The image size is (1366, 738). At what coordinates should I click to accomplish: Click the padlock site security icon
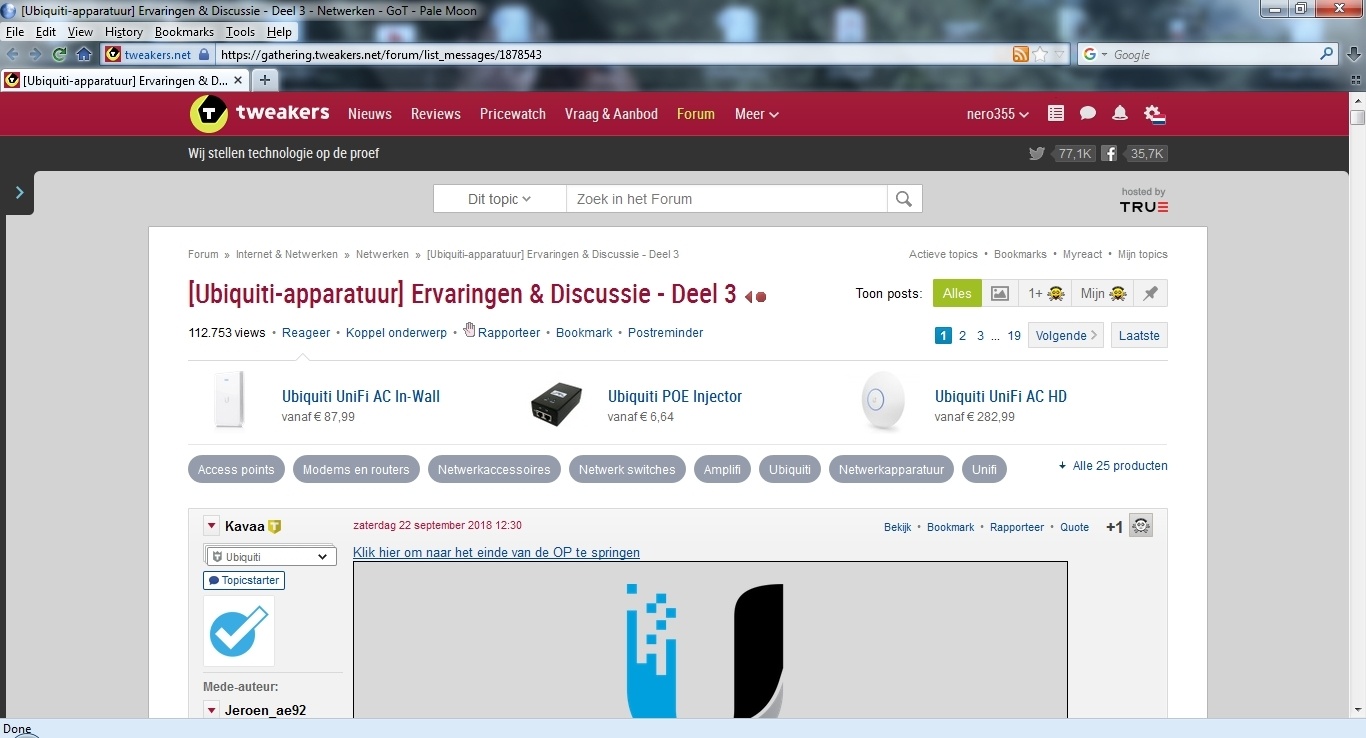(204, 54)
